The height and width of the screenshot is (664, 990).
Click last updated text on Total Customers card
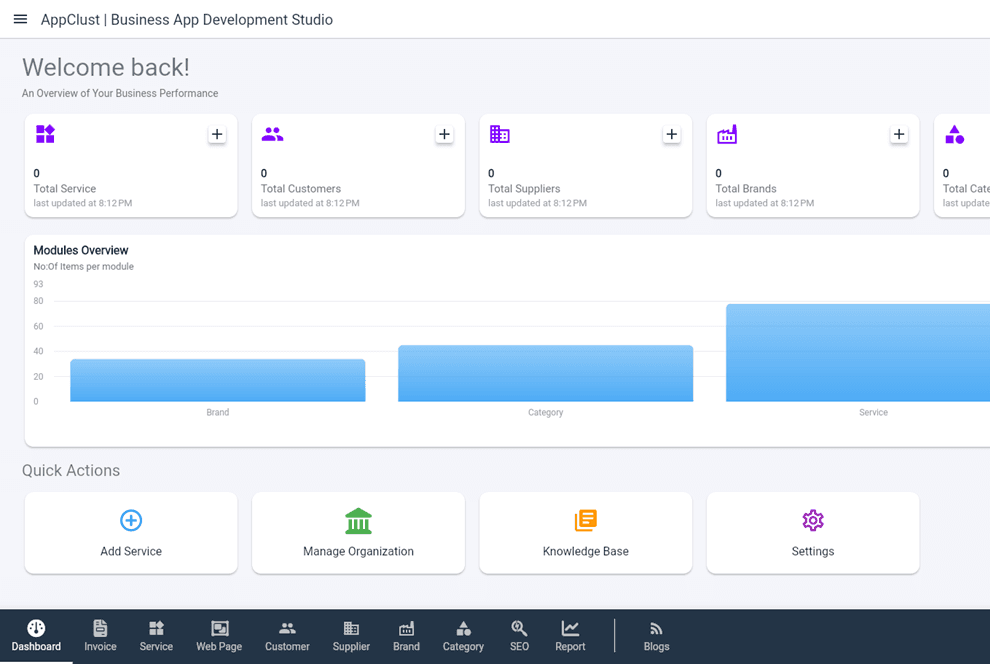coord(310,203)
